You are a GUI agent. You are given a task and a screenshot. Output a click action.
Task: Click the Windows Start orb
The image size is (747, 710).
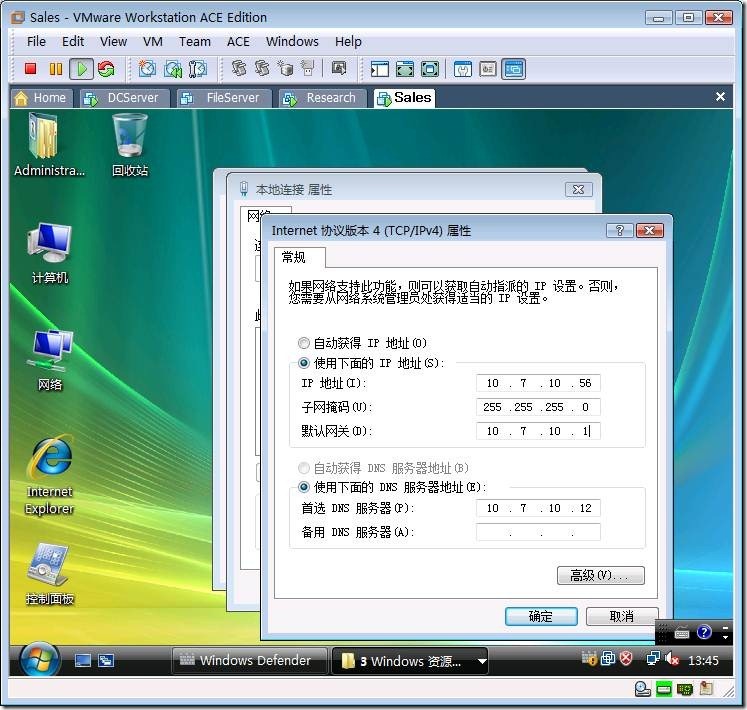(40, 660)
